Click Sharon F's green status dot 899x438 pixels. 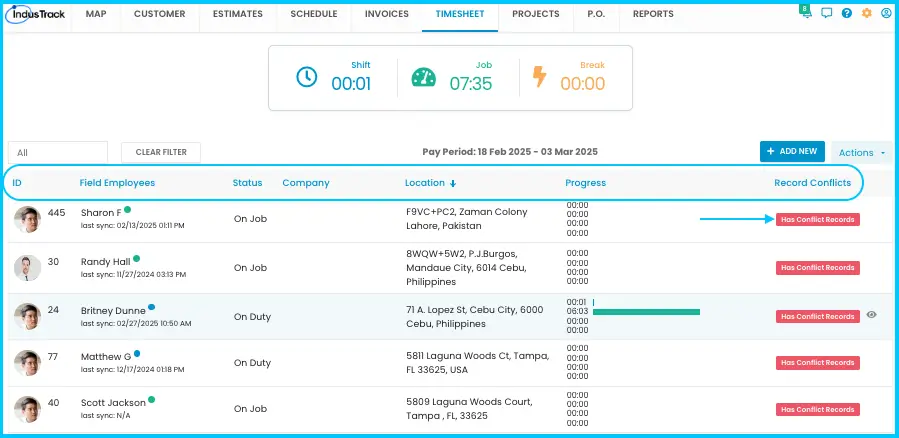pyautogui.click(x=127, y=209)
